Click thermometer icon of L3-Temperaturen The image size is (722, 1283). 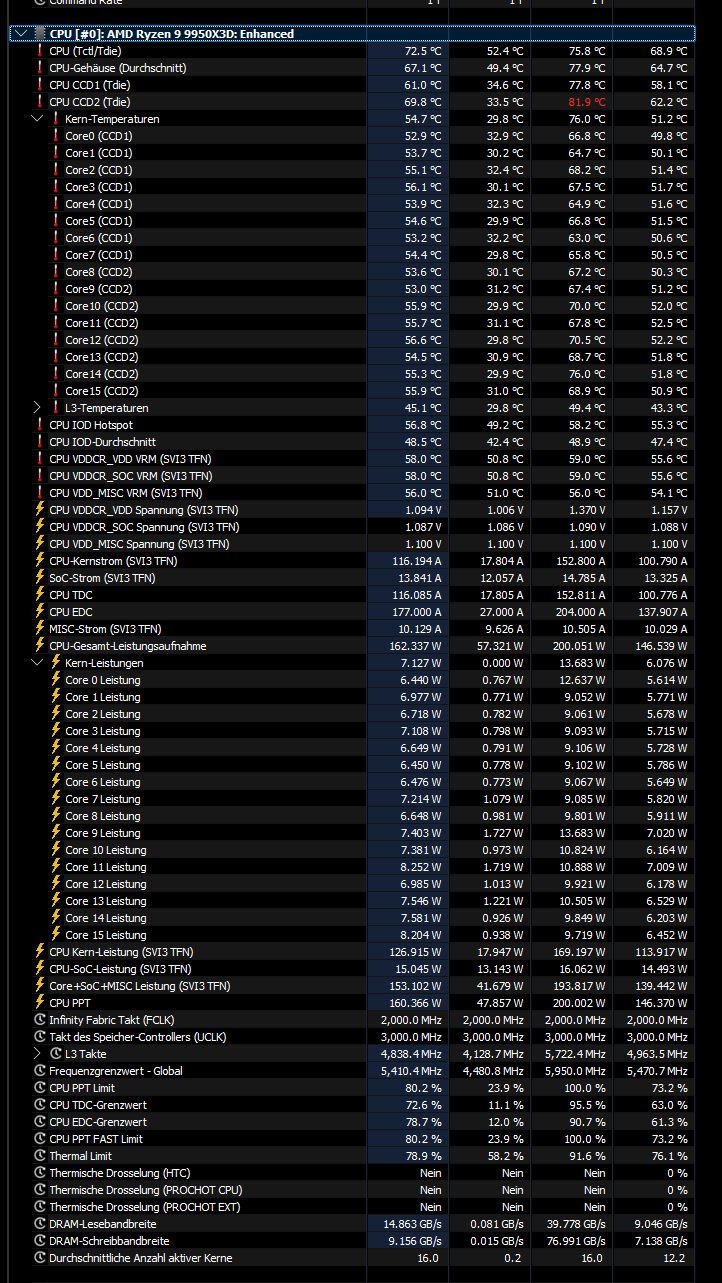click(x=56, y=408)
